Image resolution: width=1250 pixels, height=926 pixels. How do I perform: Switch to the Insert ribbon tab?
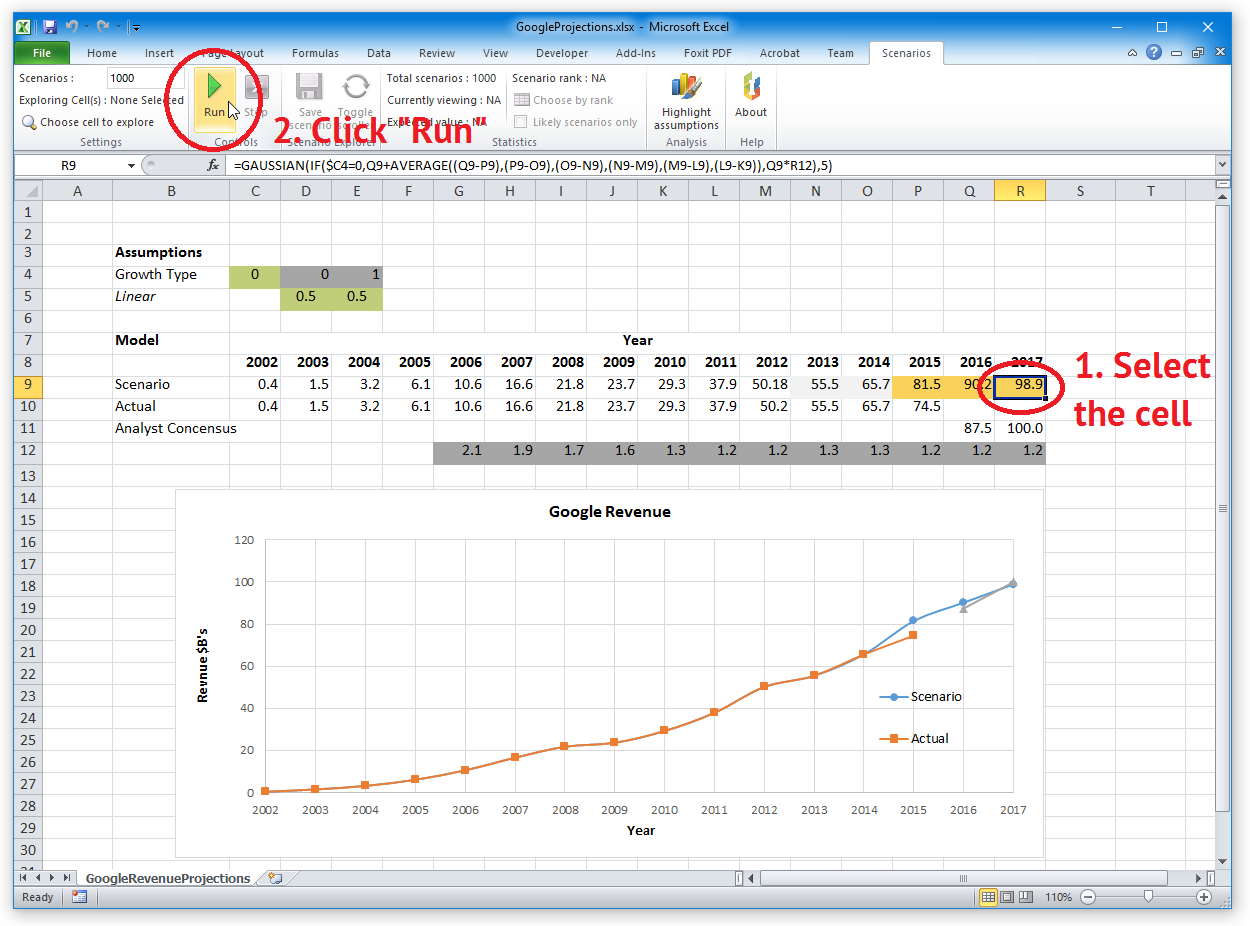click(x=159, y=53)
